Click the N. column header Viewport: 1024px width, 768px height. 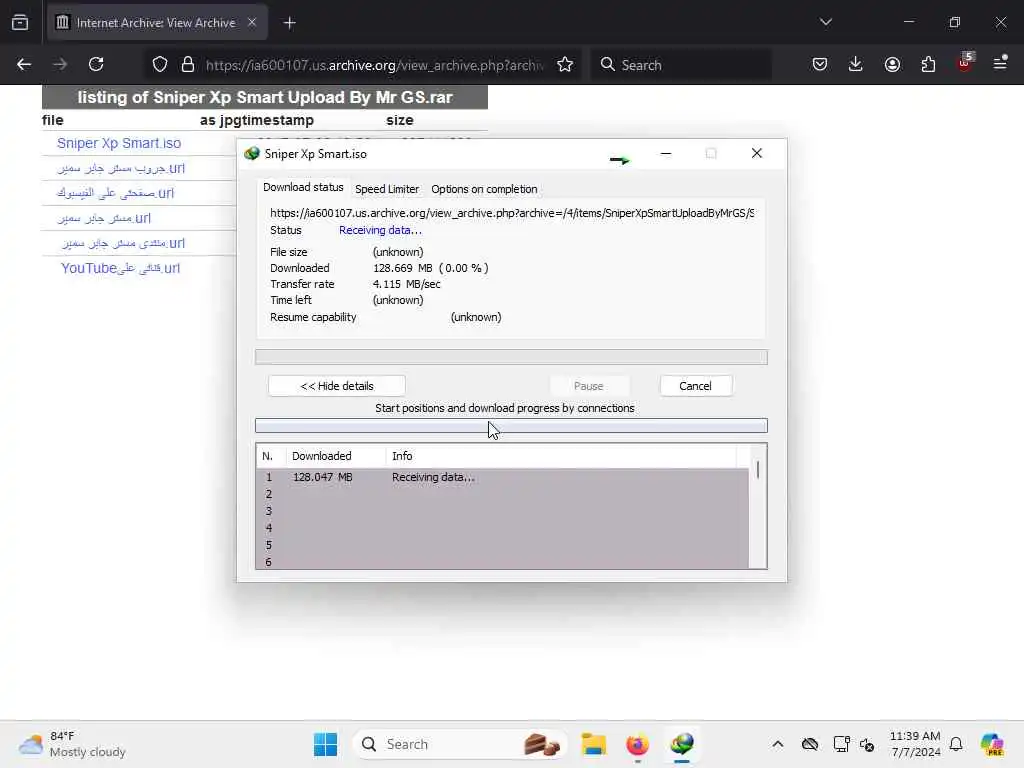[270, 456]
